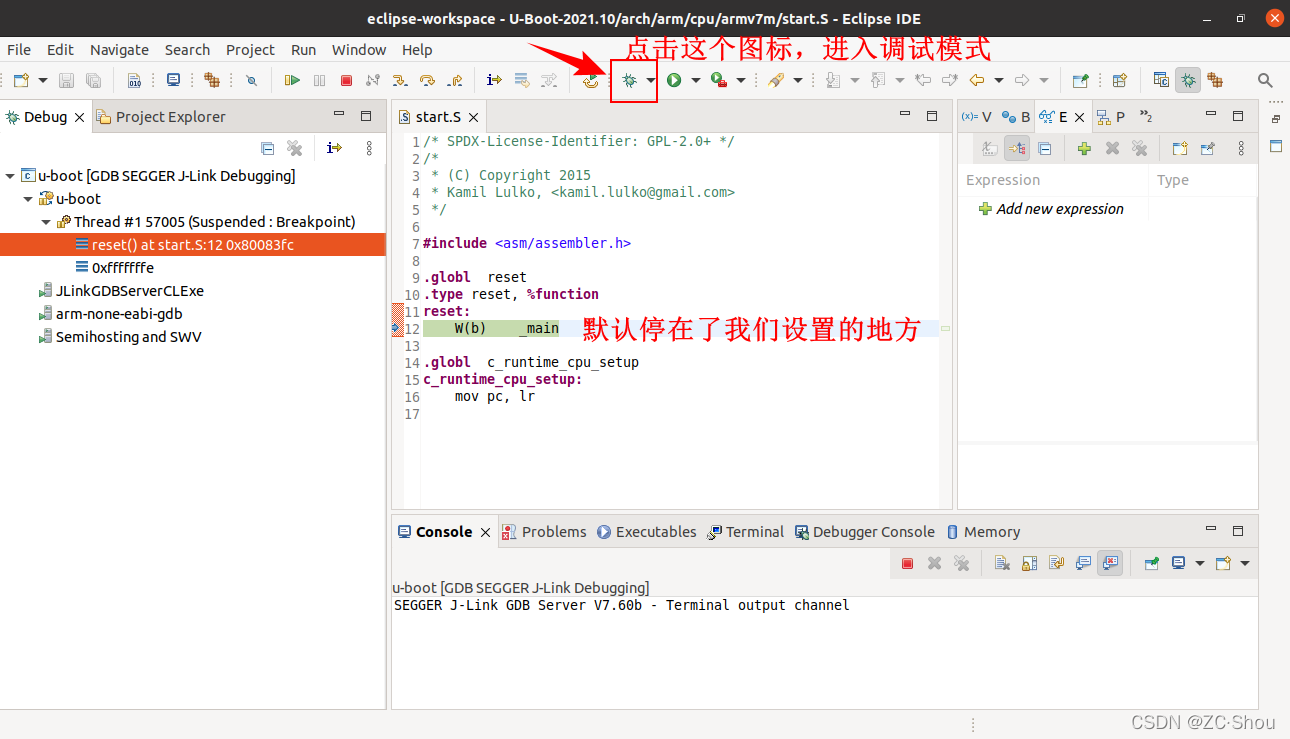This screenshot has height=739, width=1290.
Task: Click the Back navigation arrow icon
Action: [x=977, y=80]
